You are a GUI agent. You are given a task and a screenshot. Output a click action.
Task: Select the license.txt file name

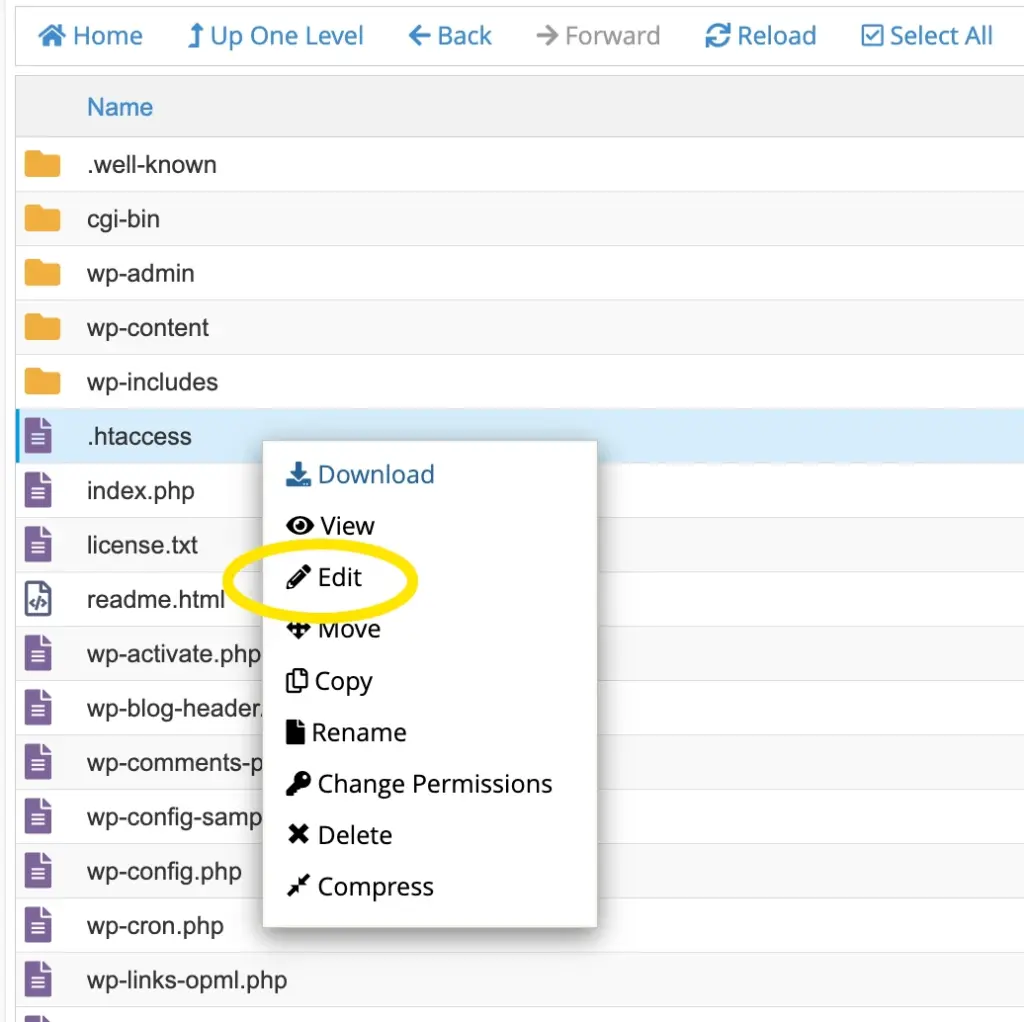pos(142,545)
